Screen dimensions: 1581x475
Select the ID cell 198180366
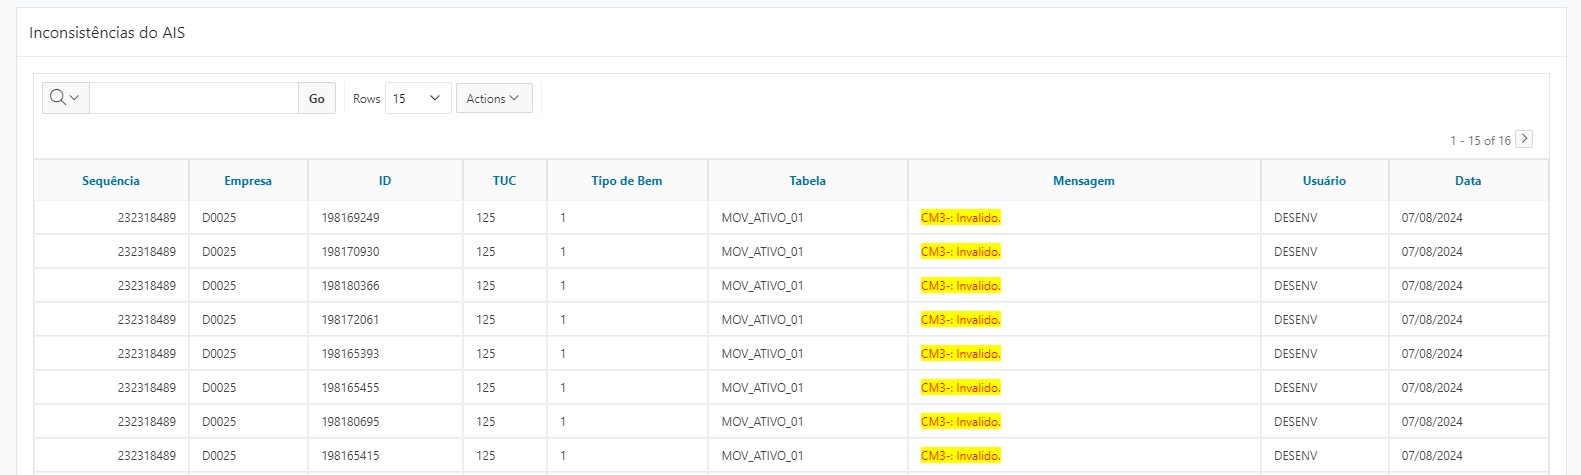(x=350, y=286)
